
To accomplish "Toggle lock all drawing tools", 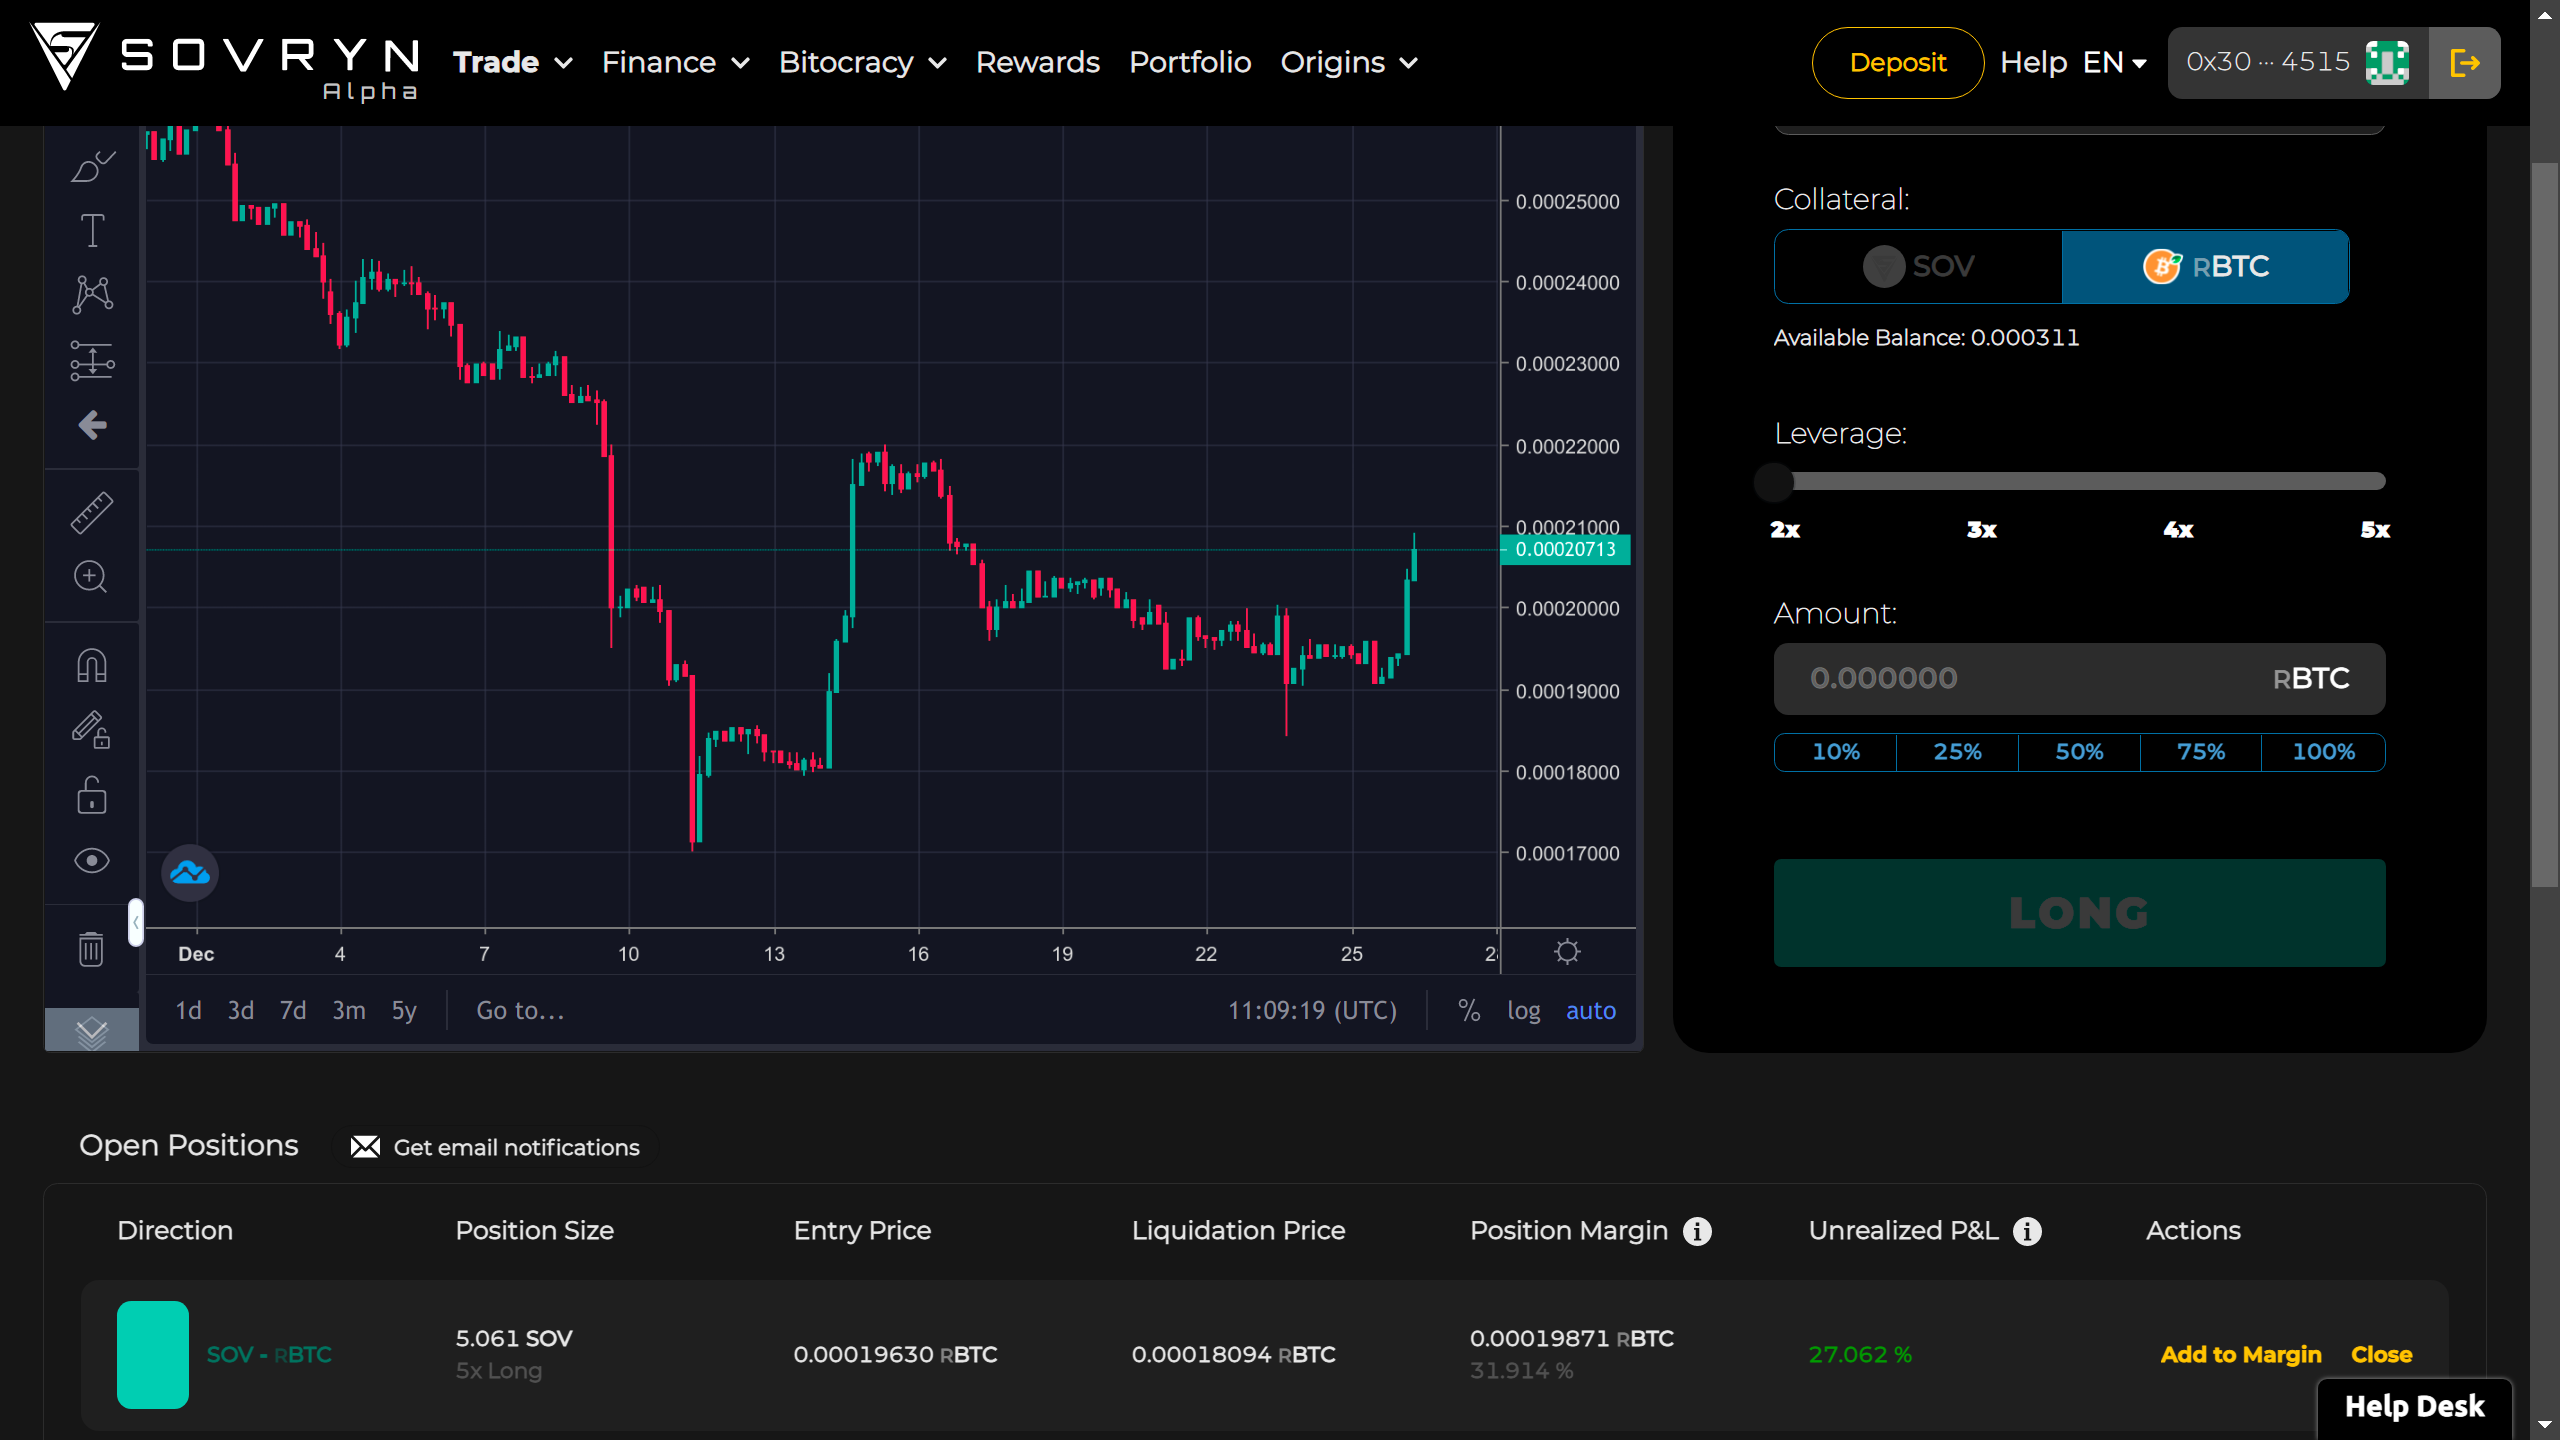I will click(91, 795).
